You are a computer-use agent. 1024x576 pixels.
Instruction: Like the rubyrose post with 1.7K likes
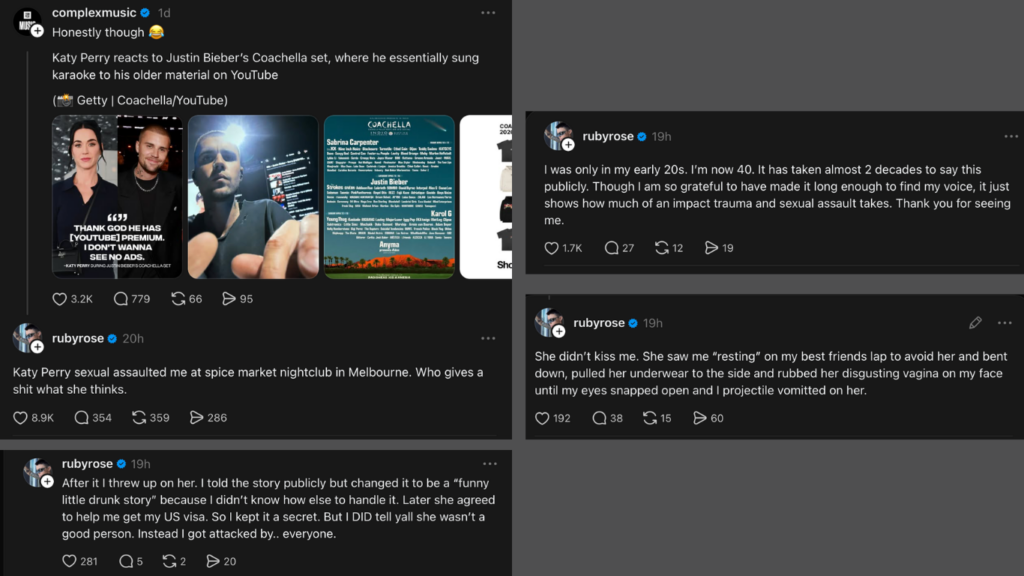552,248
